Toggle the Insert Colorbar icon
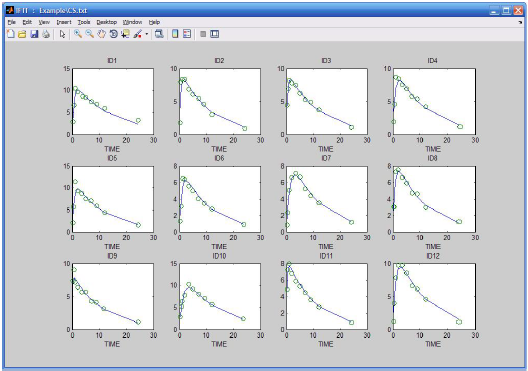528x371 pixels. (175, 34)
